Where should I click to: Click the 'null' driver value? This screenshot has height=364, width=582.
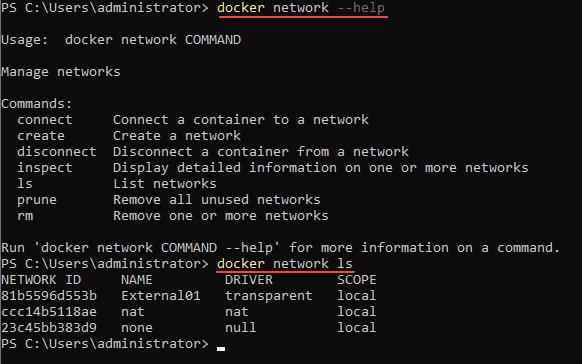pos(241,328)
